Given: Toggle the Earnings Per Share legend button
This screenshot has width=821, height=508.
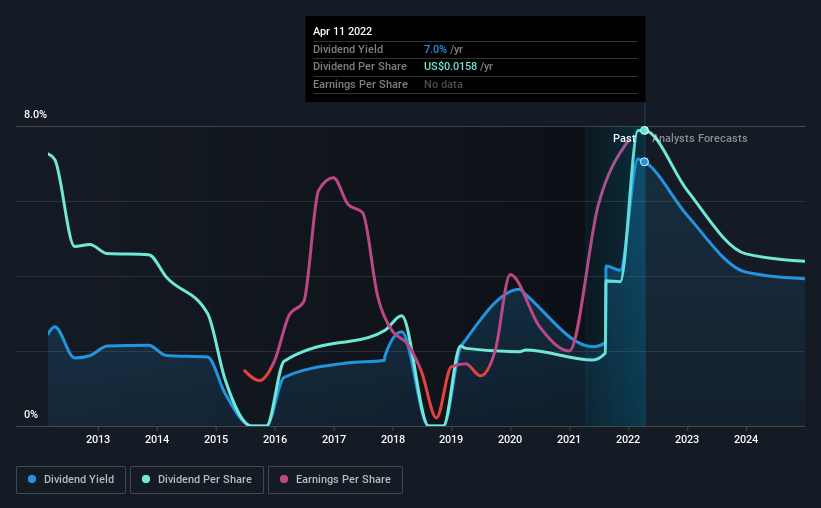Looking at the screenshot, I should pyautogui.click(x=335, y=480).
